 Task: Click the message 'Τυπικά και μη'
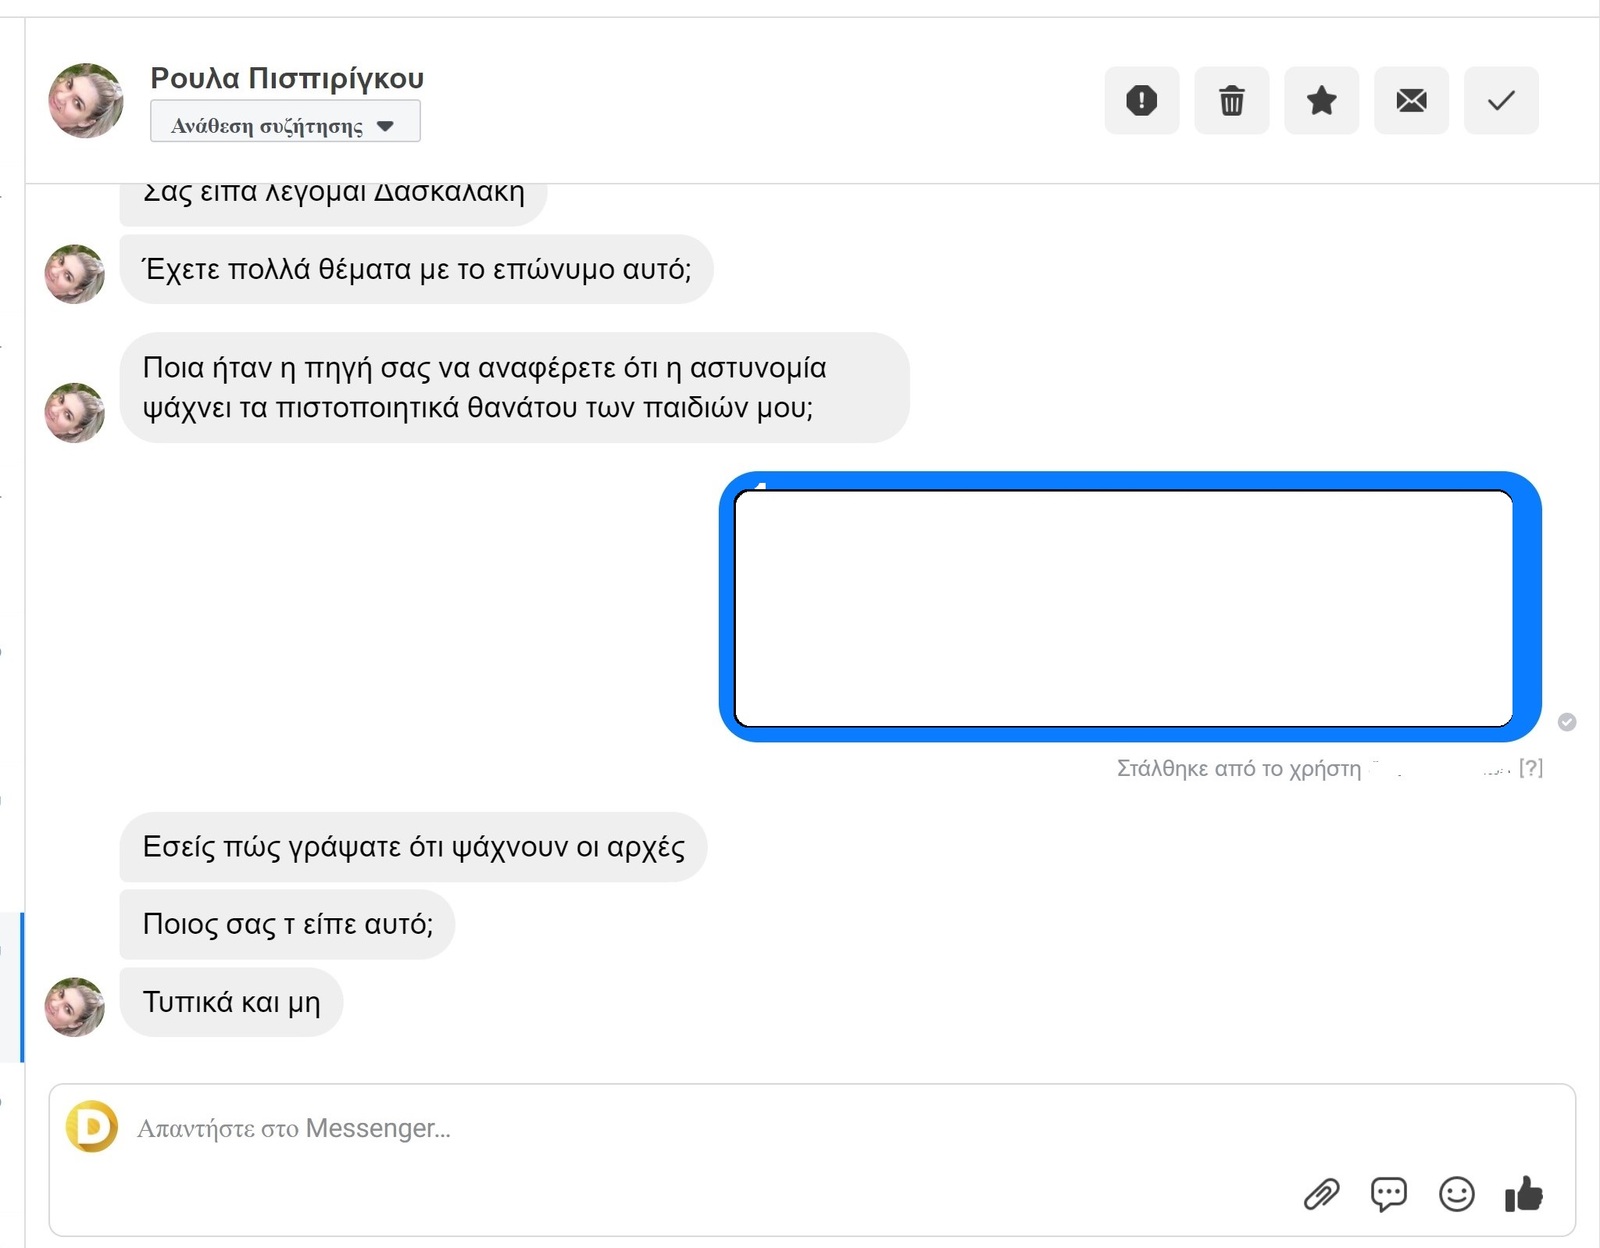[231, 1002]
